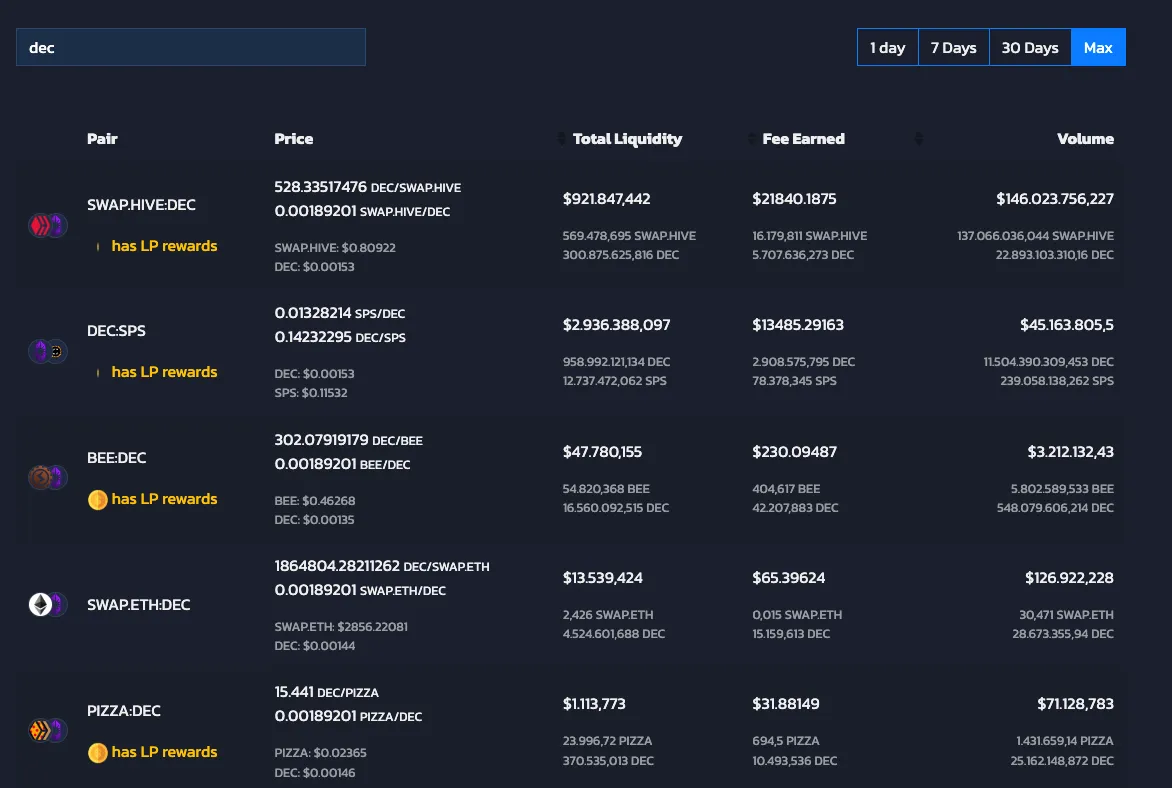This screenshot has width=1172, height=788.
Task: Click the sort arrows left of Fee Earned
Action: [x=751, y=138]
